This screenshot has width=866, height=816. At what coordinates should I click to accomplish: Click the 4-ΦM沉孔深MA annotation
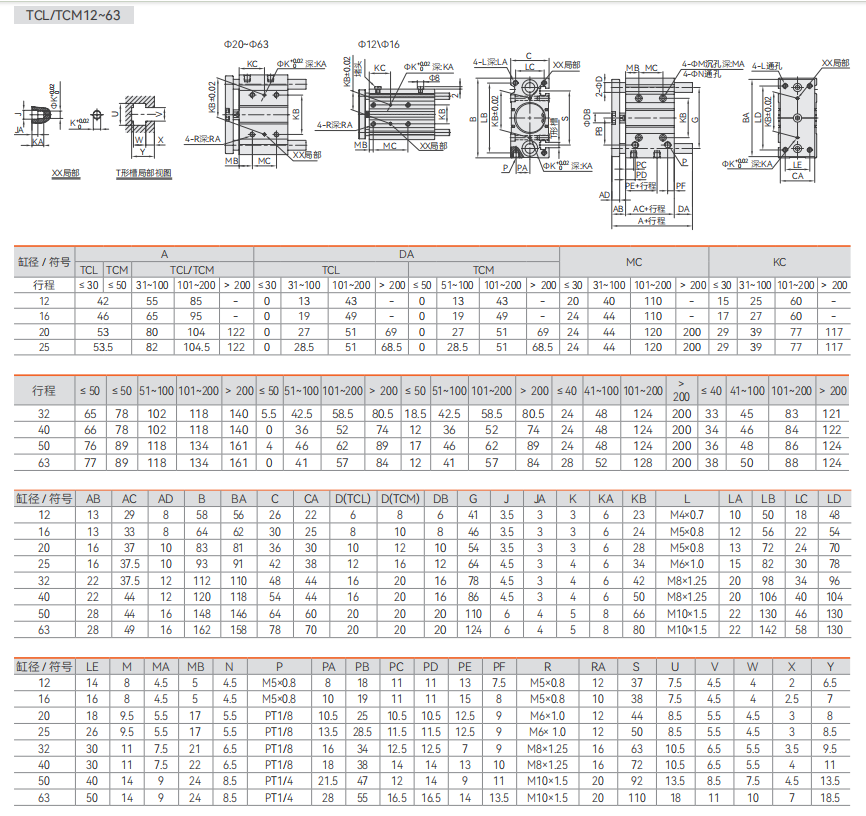click(714, 63)
